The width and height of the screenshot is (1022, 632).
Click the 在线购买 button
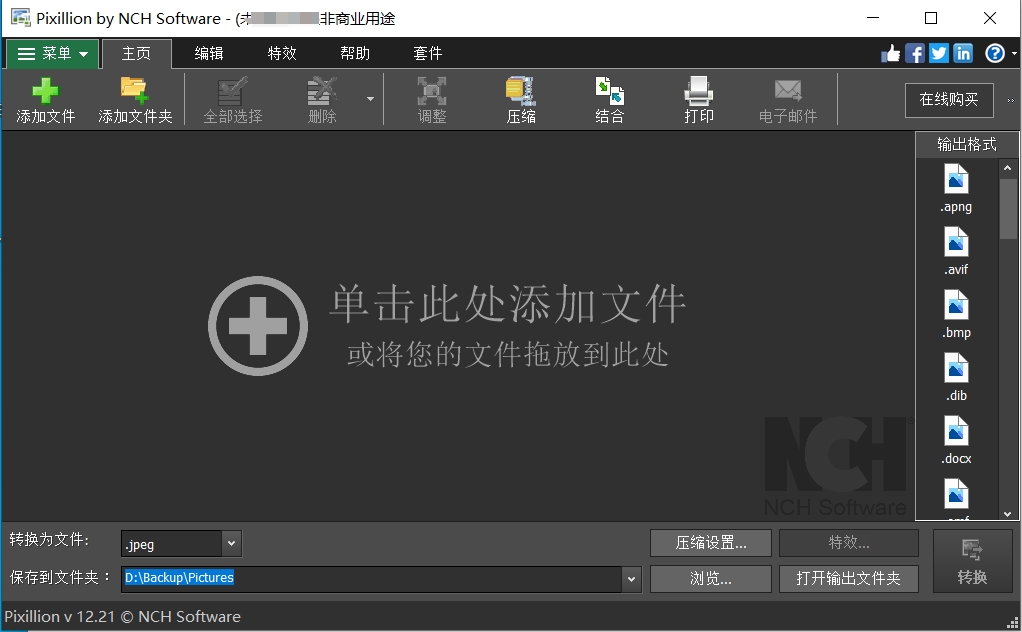[x=949, y=100]
